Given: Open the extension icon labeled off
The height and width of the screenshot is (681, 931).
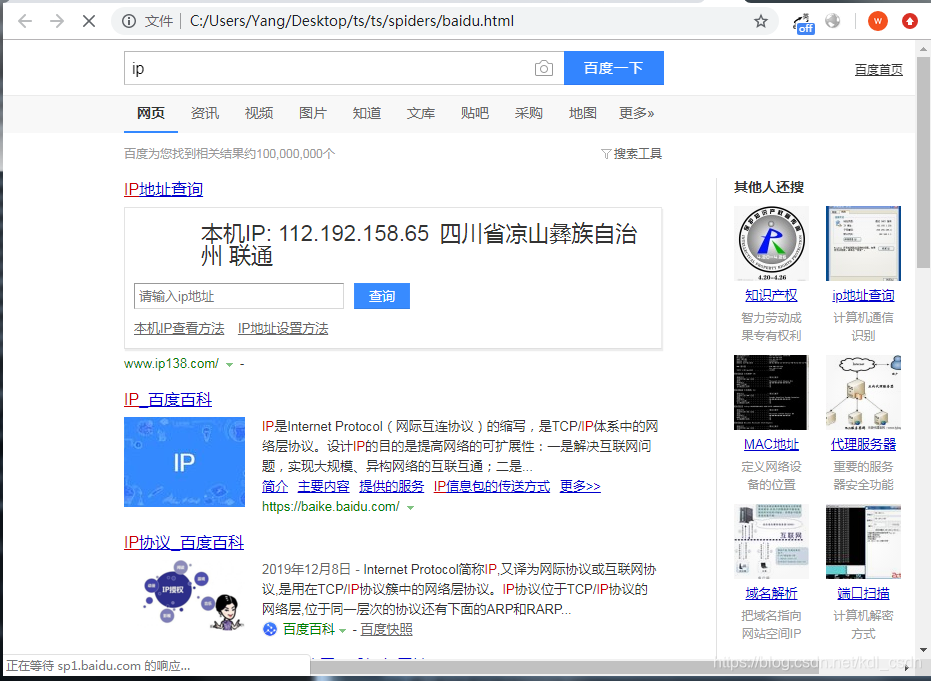Looking at the screenshot, I should (x=803, y=23).
